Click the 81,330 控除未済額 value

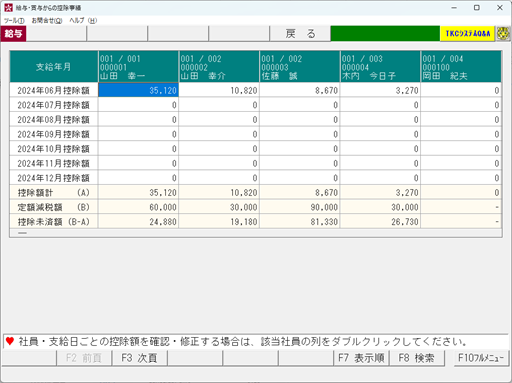pyautogui.click(x=300, y=222)
